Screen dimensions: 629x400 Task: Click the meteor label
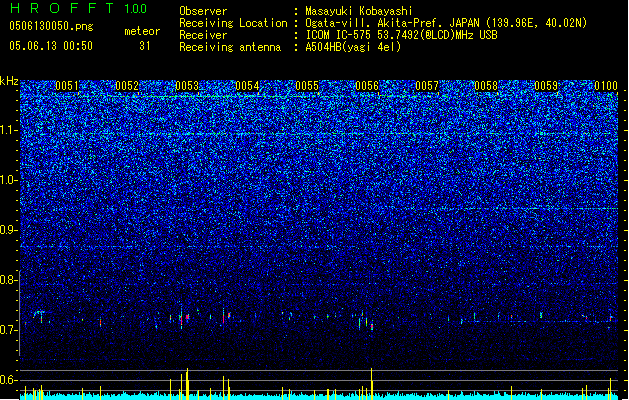tap(142, 31)
